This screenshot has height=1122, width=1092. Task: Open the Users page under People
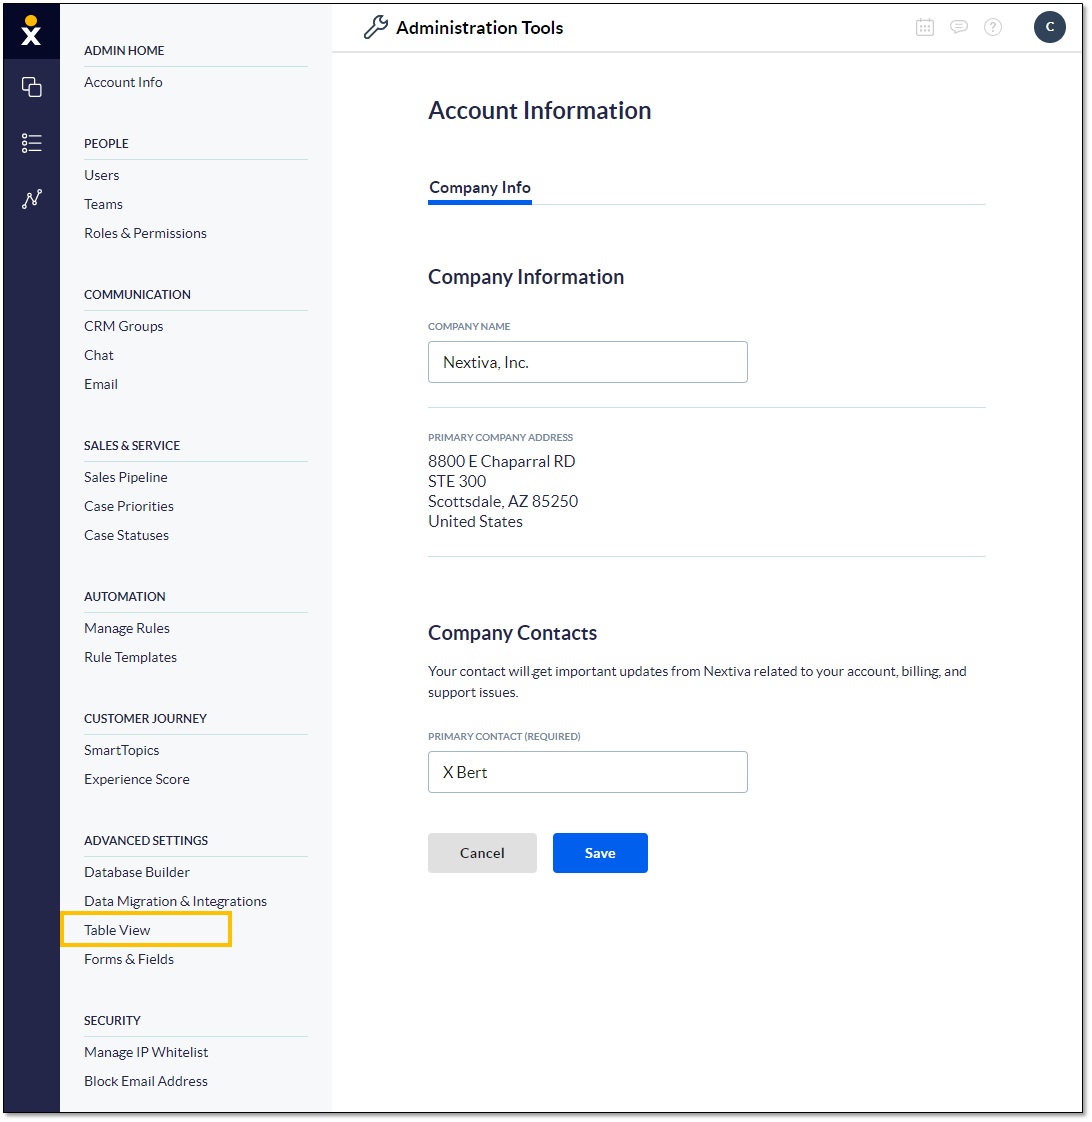click(x=102, y=175)
